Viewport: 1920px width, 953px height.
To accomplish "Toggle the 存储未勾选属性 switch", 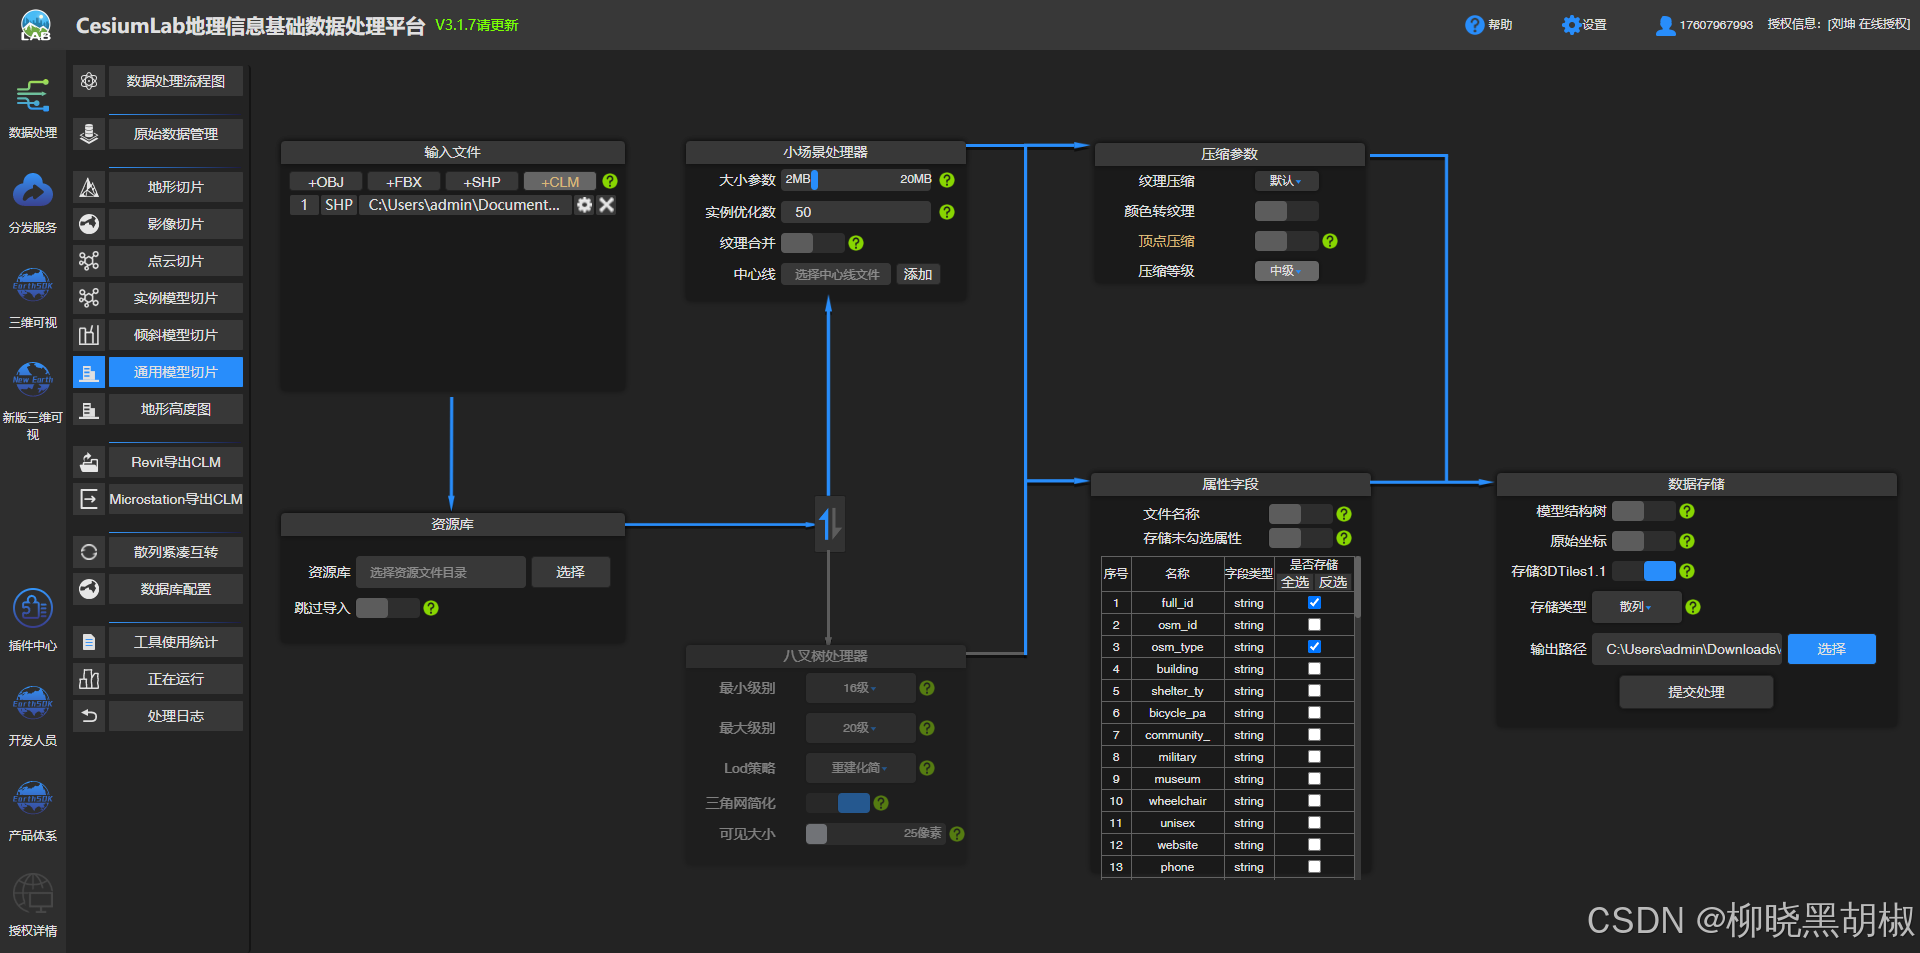I will 1300,538.
